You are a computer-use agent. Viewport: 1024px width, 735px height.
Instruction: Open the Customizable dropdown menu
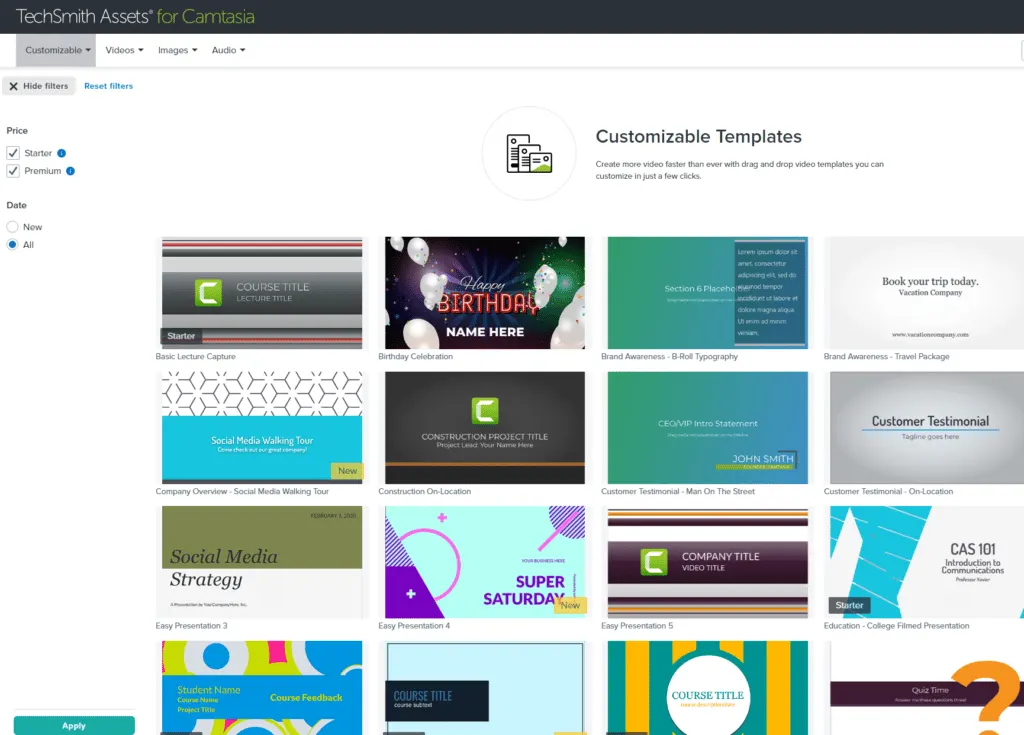(56, 50)
